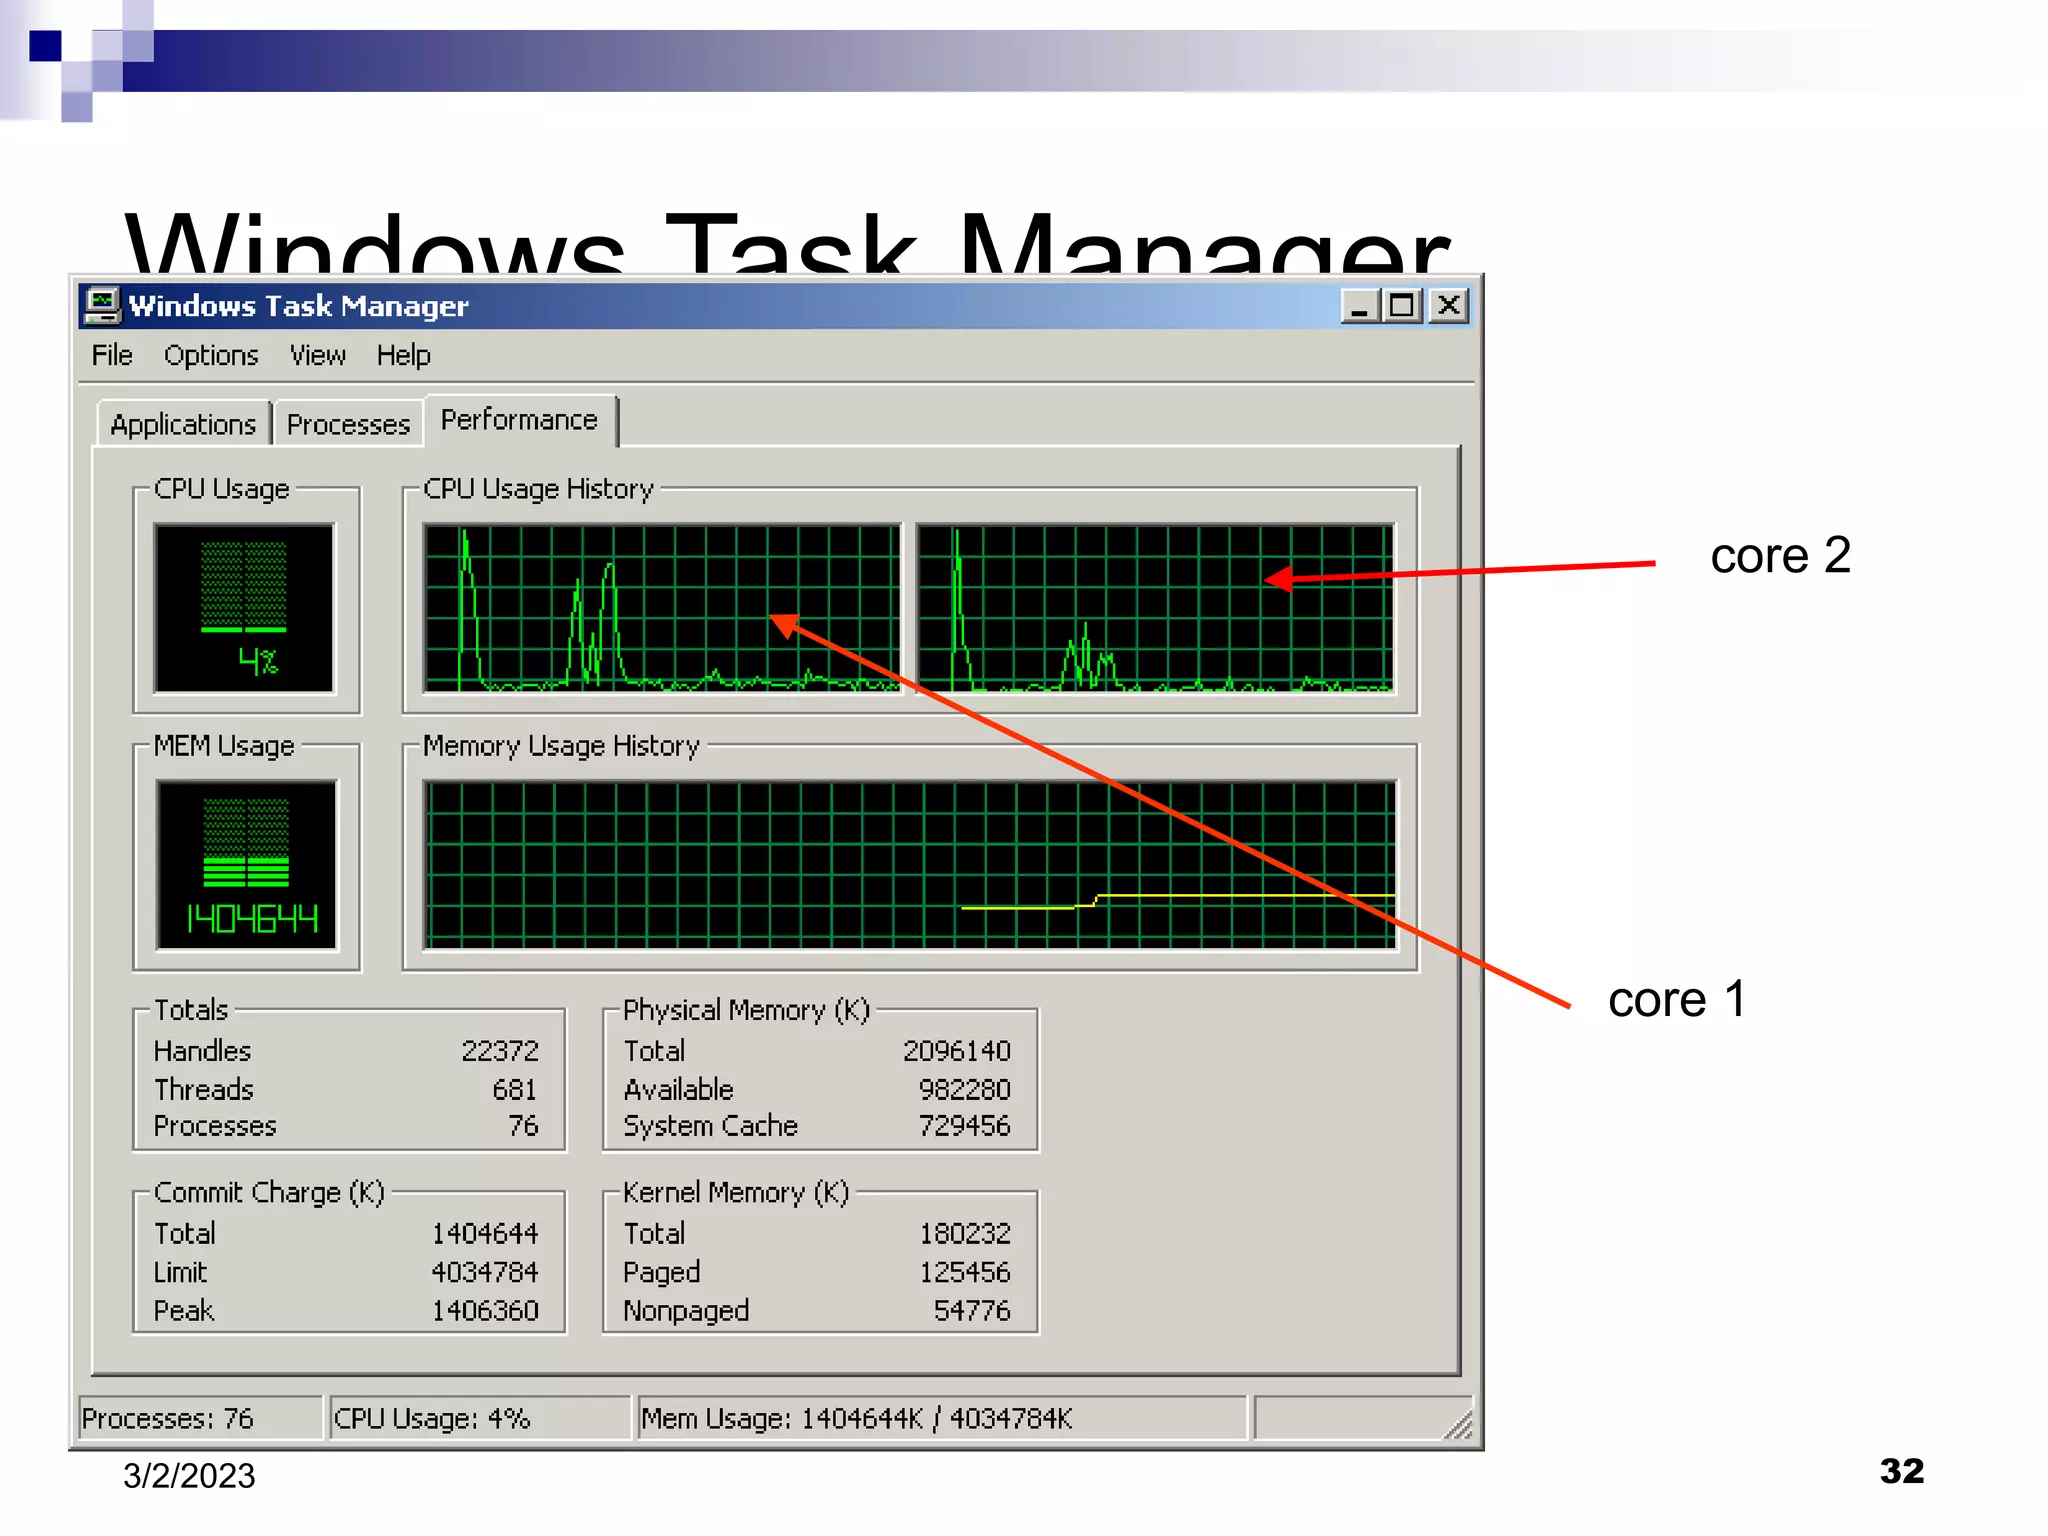Select the Performance tab
The image size is (2048, 1536).
(x=519, y=420)
